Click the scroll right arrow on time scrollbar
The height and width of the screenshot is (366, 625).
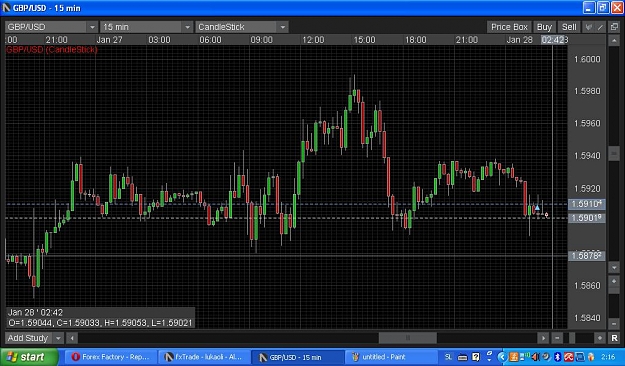pyautogui.click(x=543, y=338)
